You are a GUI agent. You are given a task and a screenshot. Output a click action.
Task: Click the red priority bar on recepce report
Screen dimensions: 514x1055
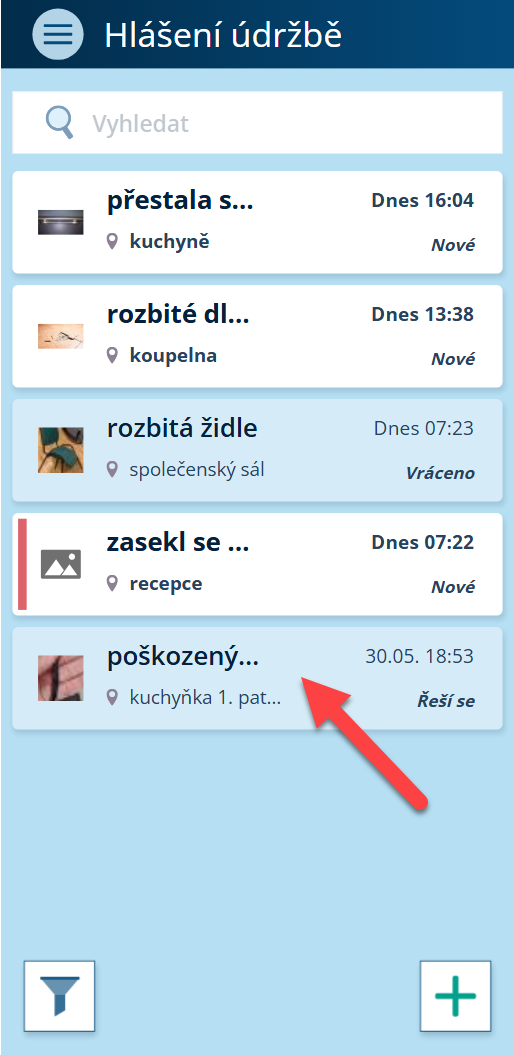click(22, 564)
